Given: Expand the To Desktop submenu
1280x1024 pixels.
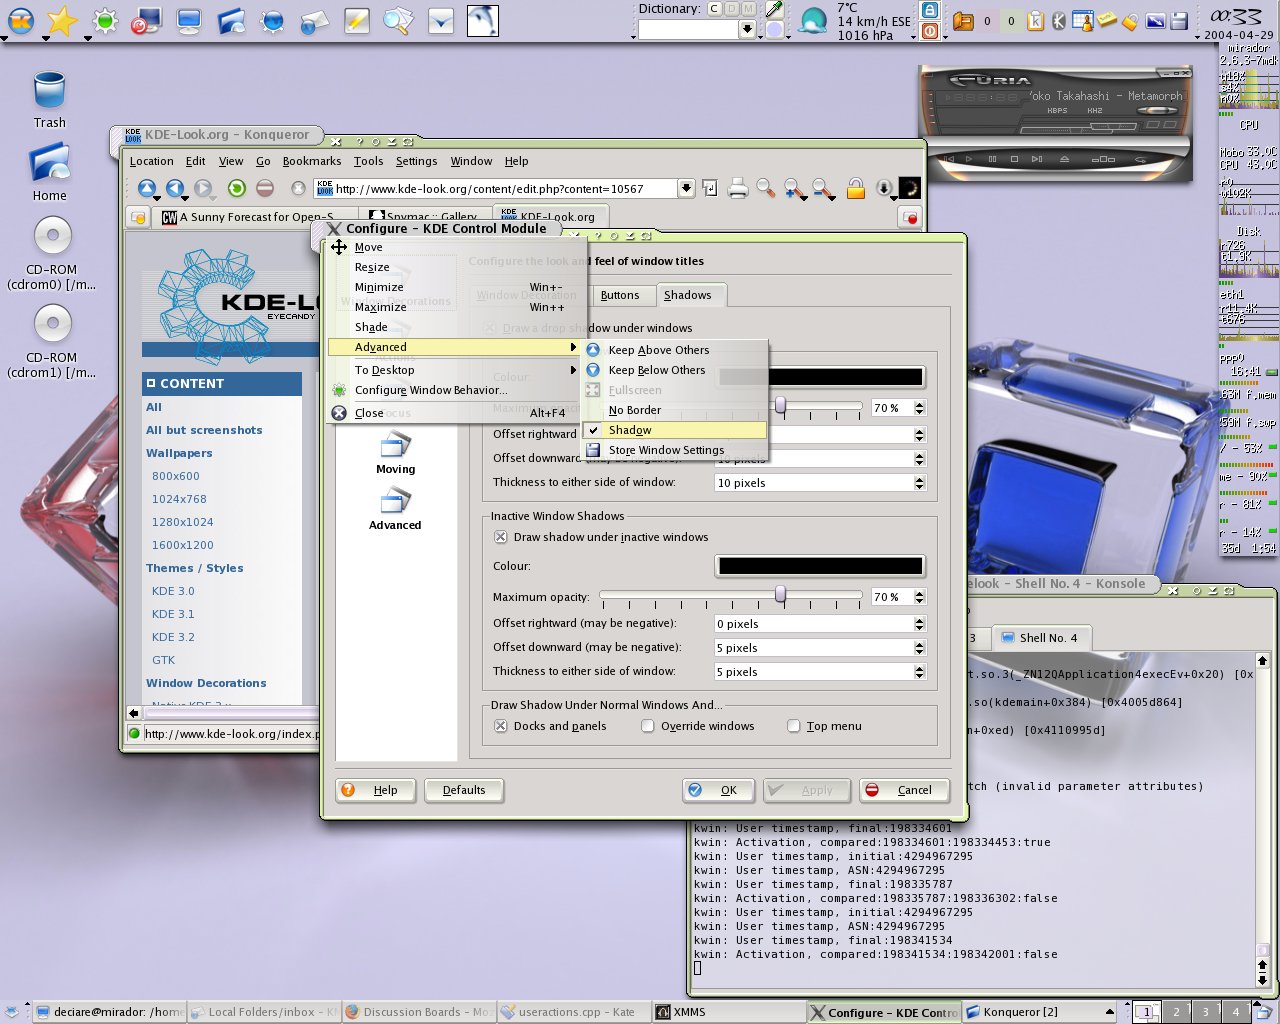Looking at the screenshot, I should (453, 370).
